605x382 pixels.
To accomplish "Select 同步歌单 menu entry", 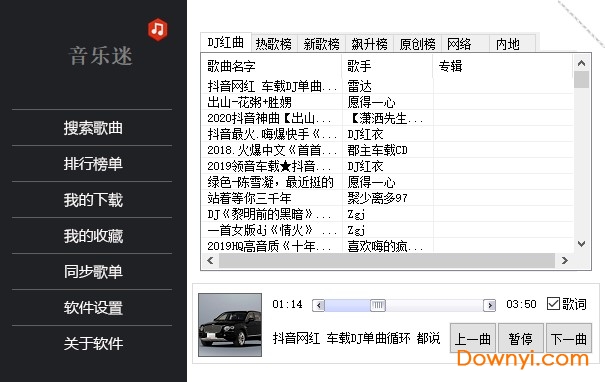I will pyautogui.click(x=93, y=272).
